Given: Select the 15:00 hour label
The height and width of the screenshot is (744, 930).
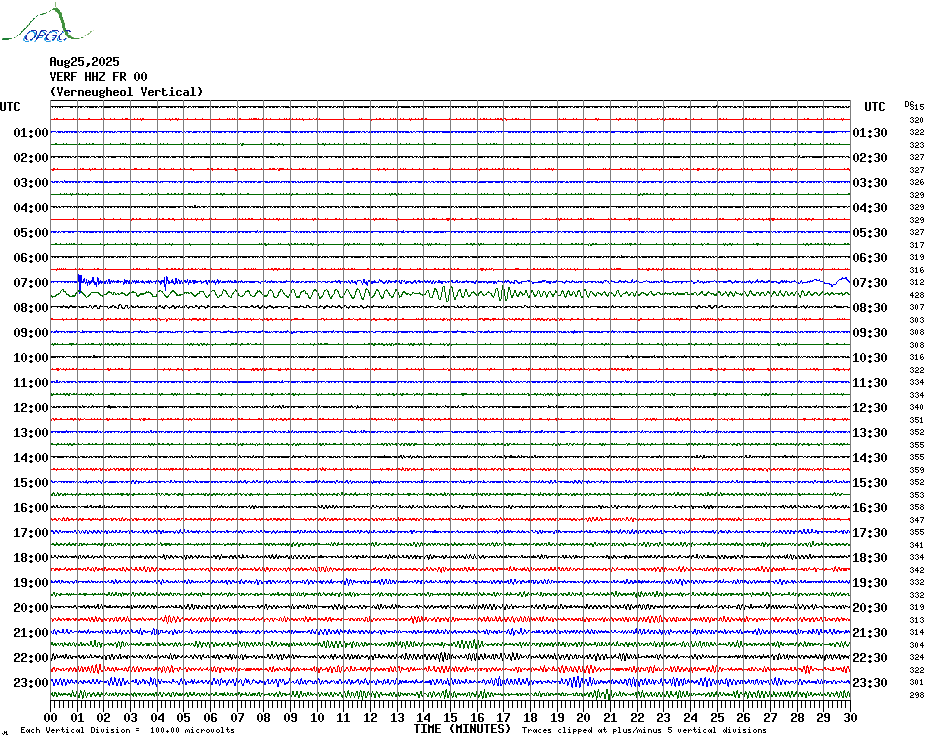Looking at the screenshot, I should coord(31,482).
